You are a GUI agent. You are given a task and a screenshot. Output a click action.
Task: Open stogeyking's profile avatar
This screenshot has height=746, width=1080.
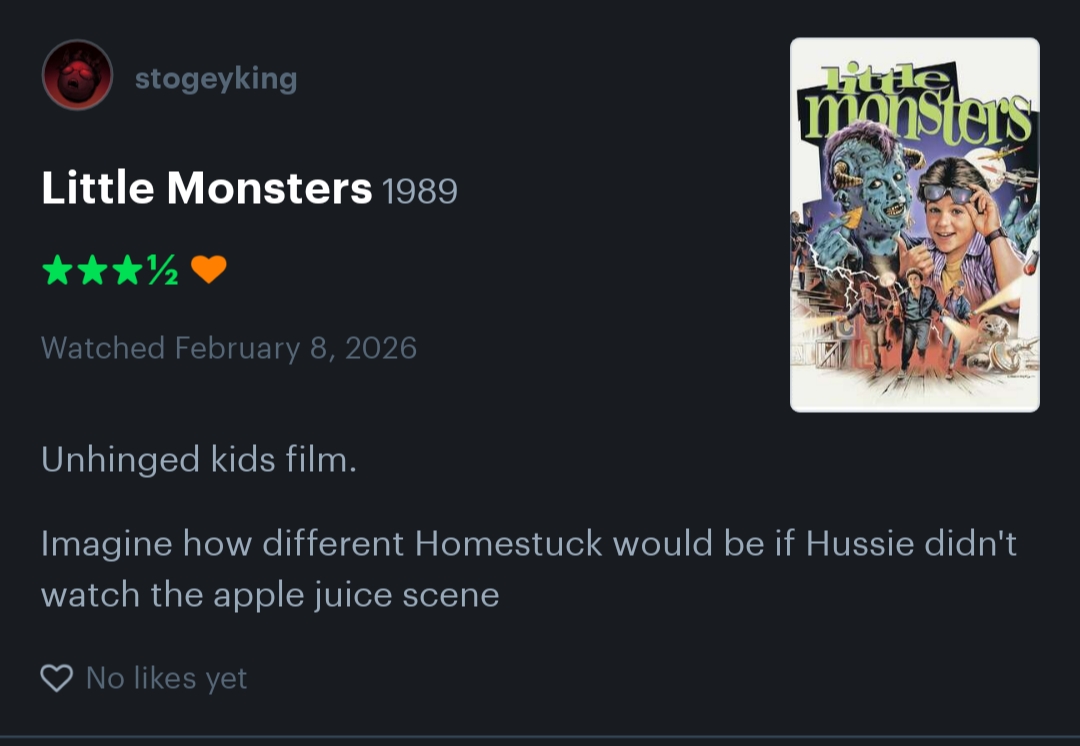pos(77,75)
